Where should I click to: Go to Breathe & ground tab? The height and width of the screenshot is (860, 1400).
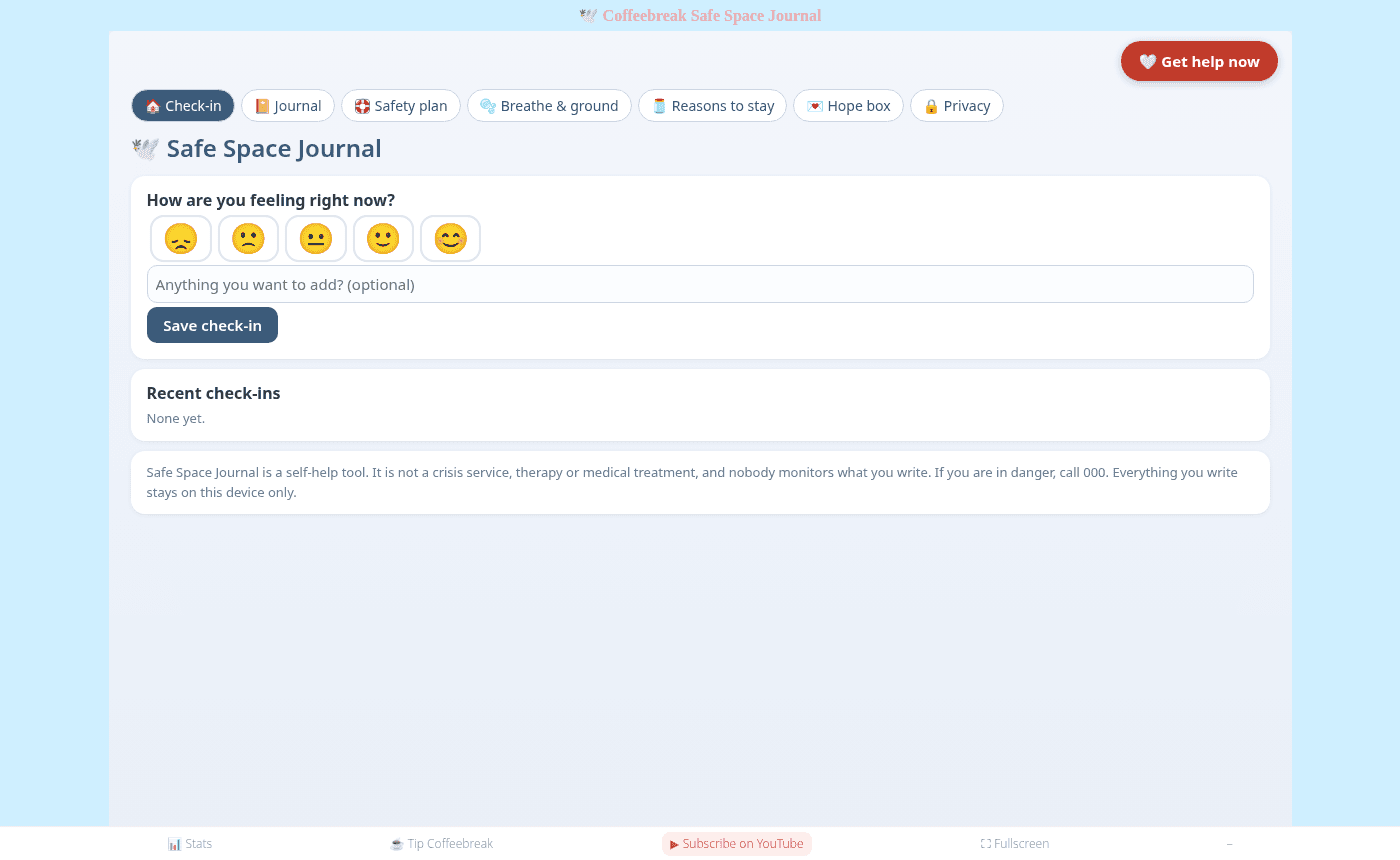(549, 106)
